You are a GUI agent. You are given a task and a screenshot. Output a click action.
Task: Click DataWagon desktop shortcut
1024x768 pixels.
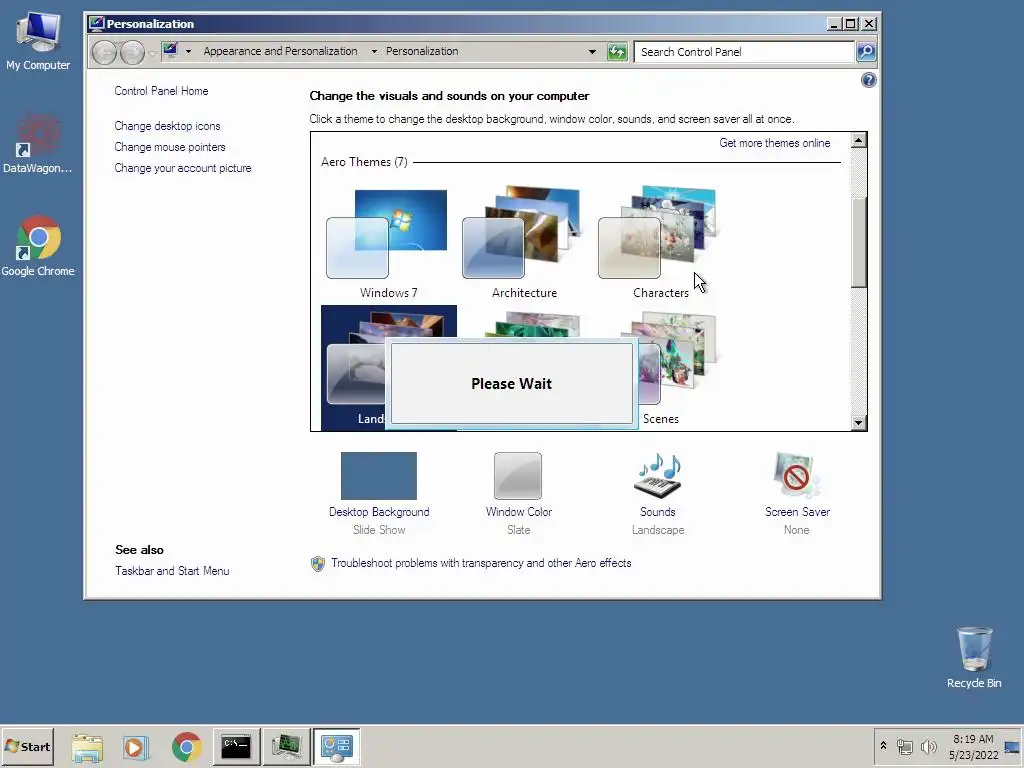(x=37, y=144)
